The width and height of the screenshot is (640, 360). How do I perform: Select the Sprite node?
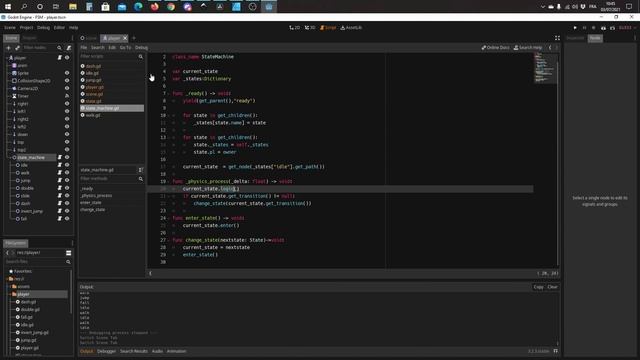23,73
